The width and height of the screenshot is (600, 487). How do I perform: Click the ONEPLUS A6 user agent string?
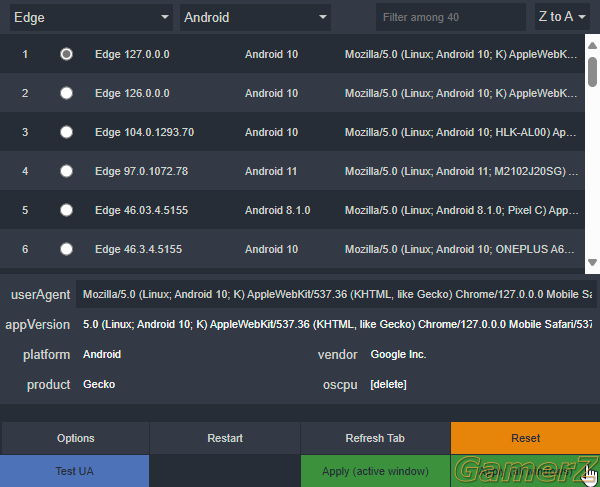click(460, 249)
